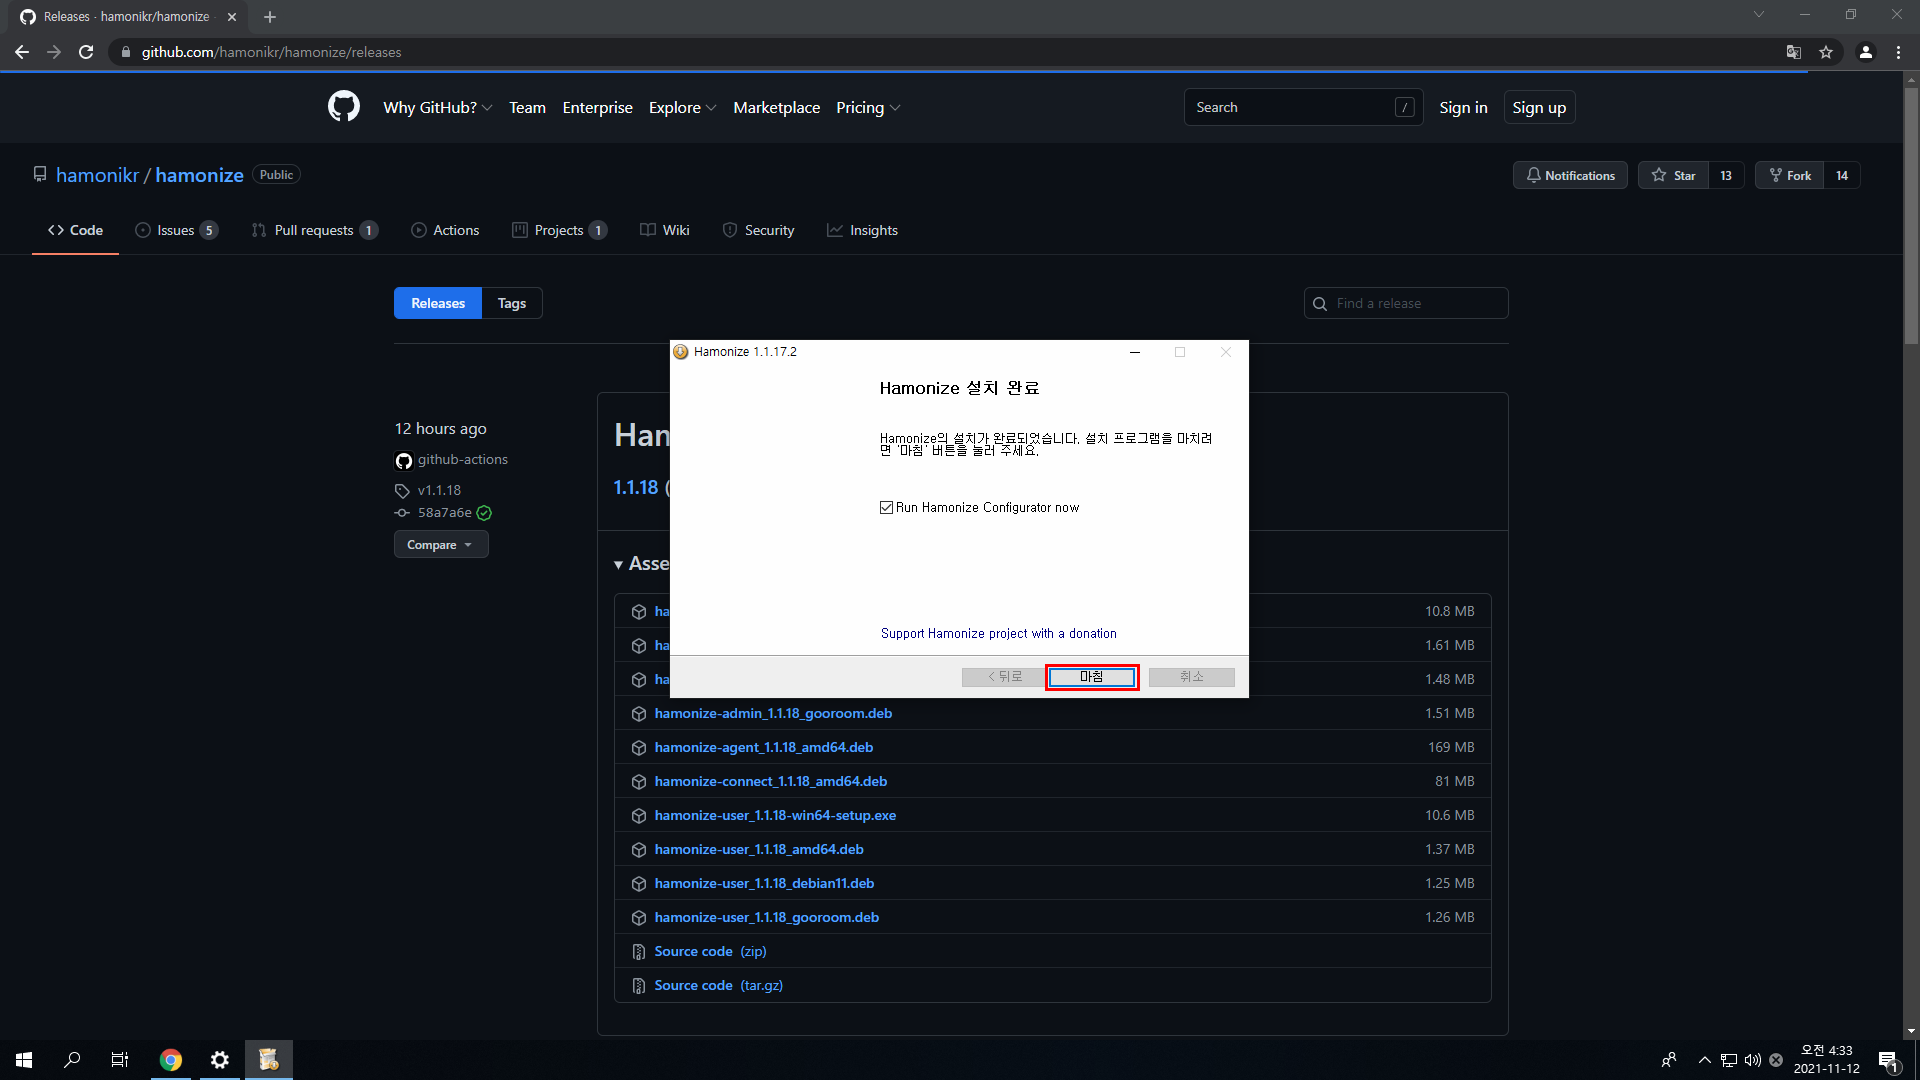Open a new browser tab

(270, 17)
